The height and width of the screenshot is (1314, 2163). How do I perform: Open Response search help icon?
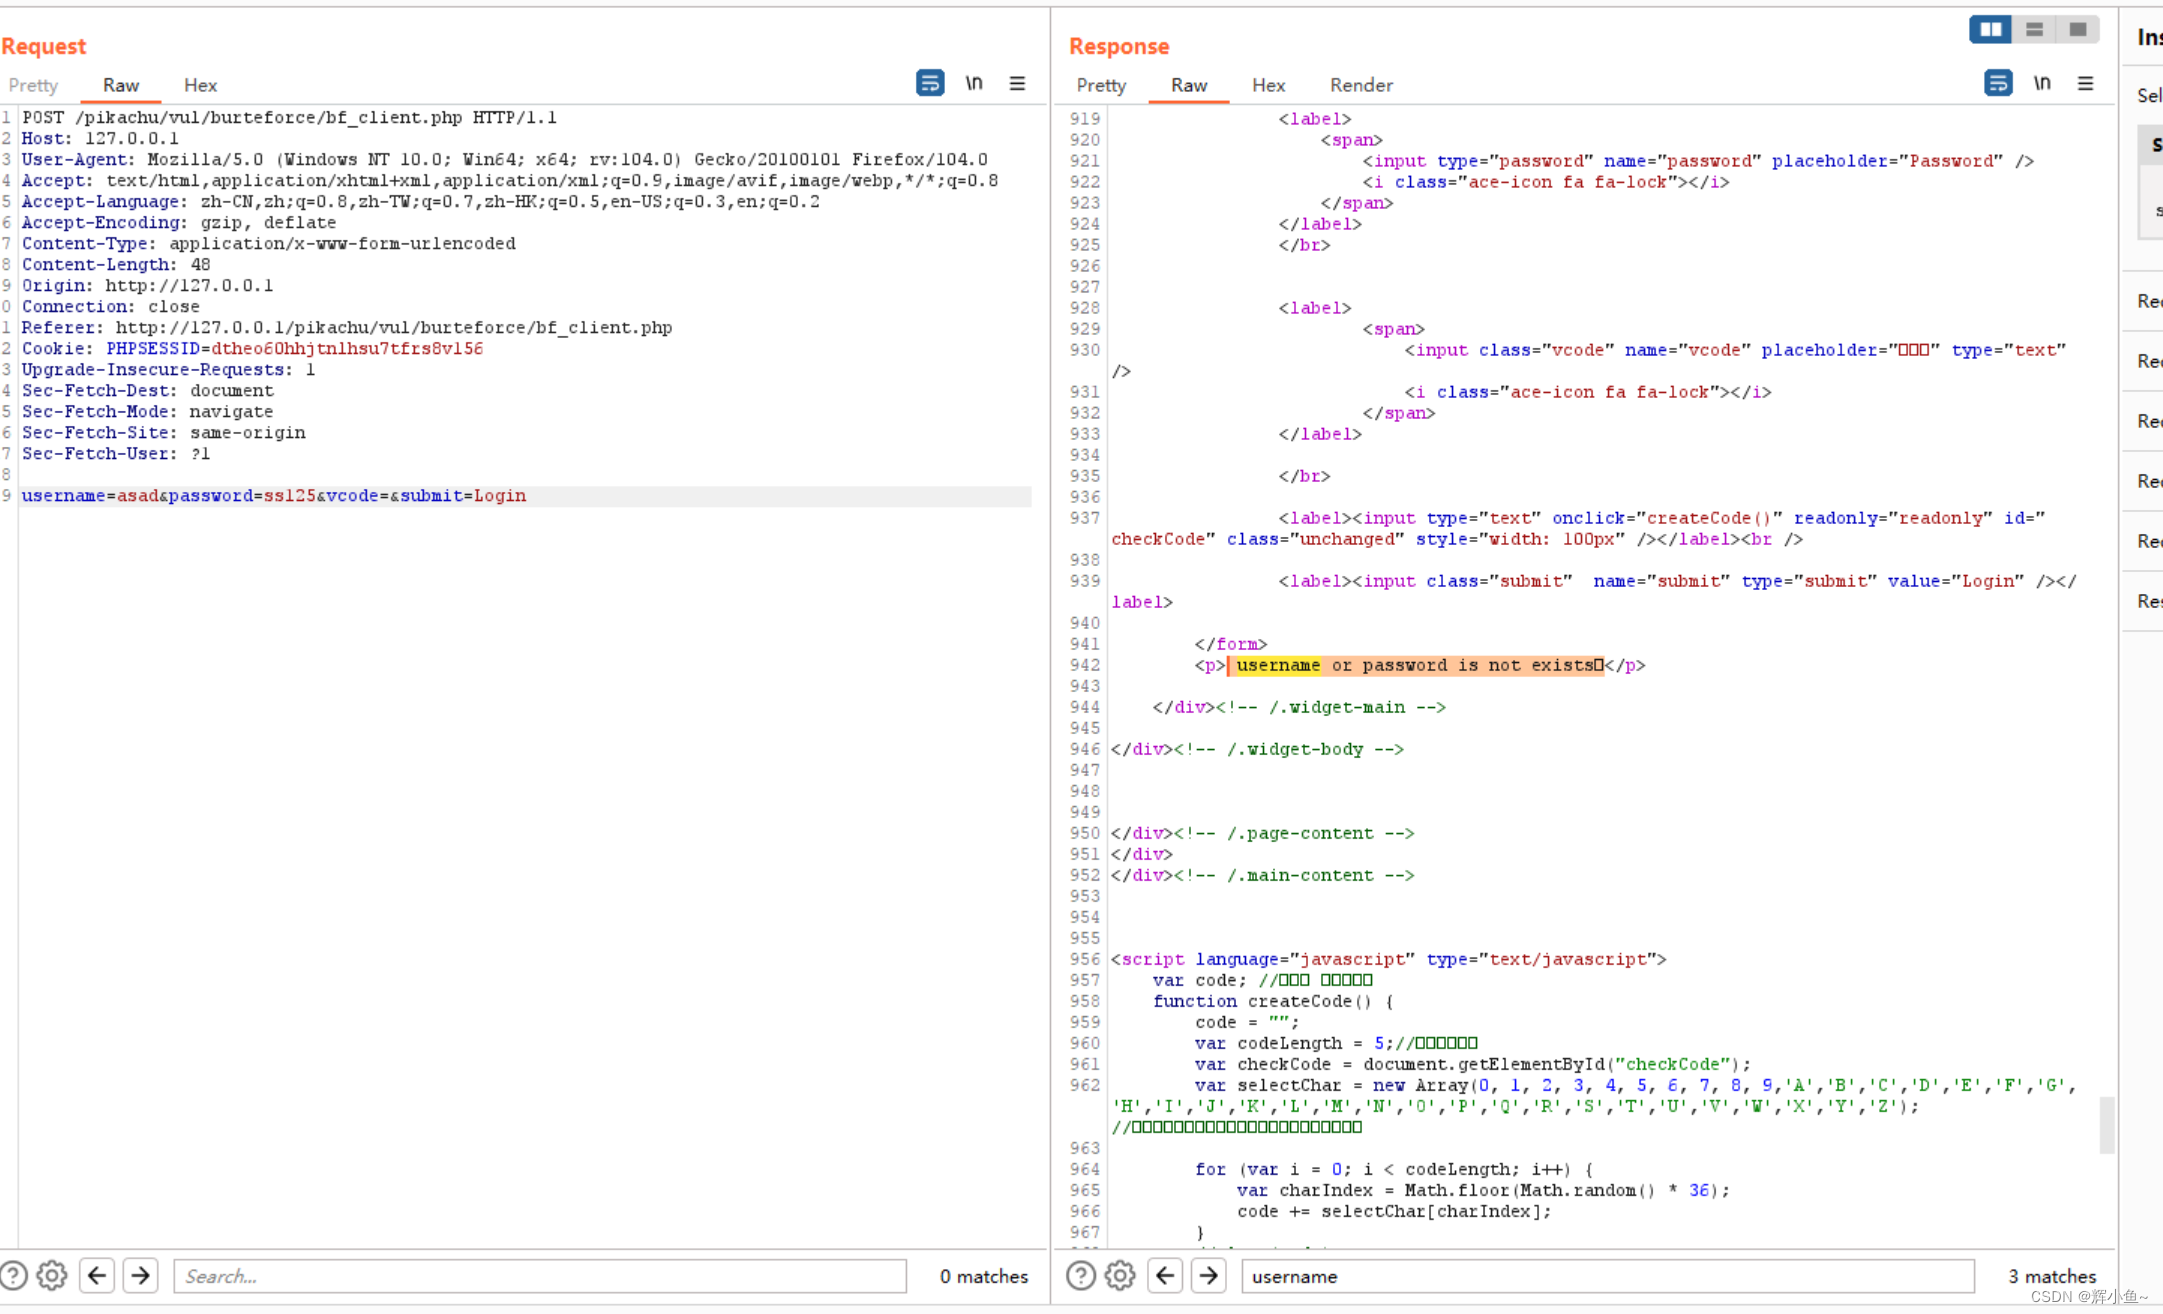point(1081,1275)
